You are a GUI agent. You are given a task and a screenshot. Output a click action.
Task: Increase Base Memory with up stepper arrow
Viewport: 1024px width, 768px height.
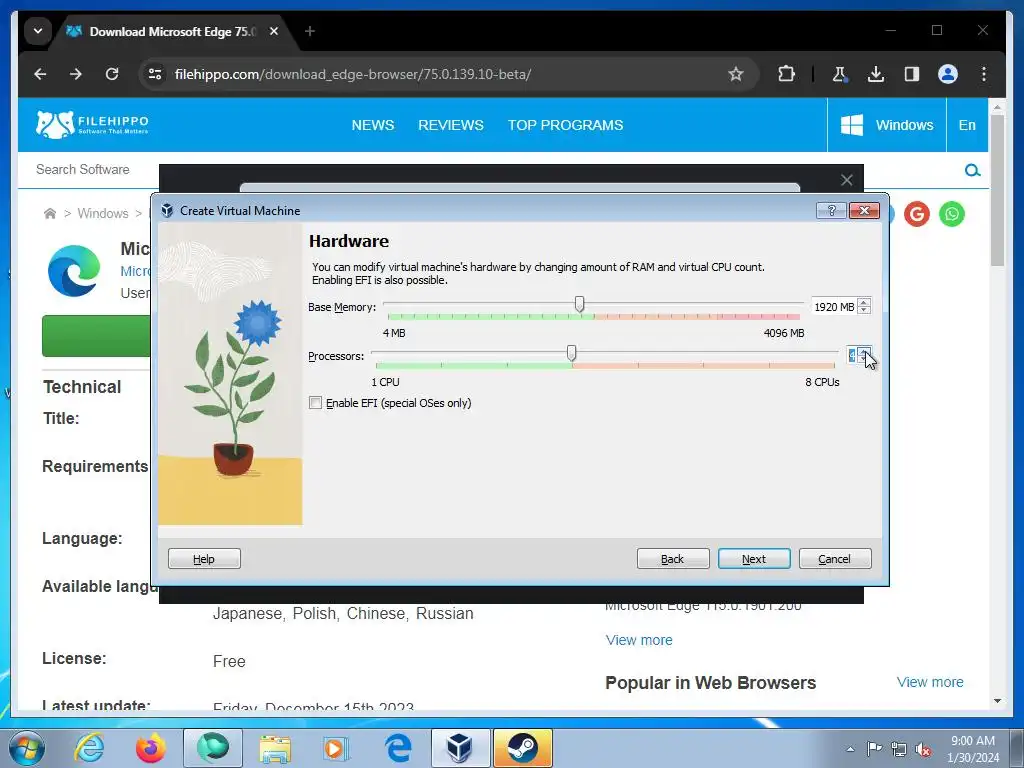(864, 302)
